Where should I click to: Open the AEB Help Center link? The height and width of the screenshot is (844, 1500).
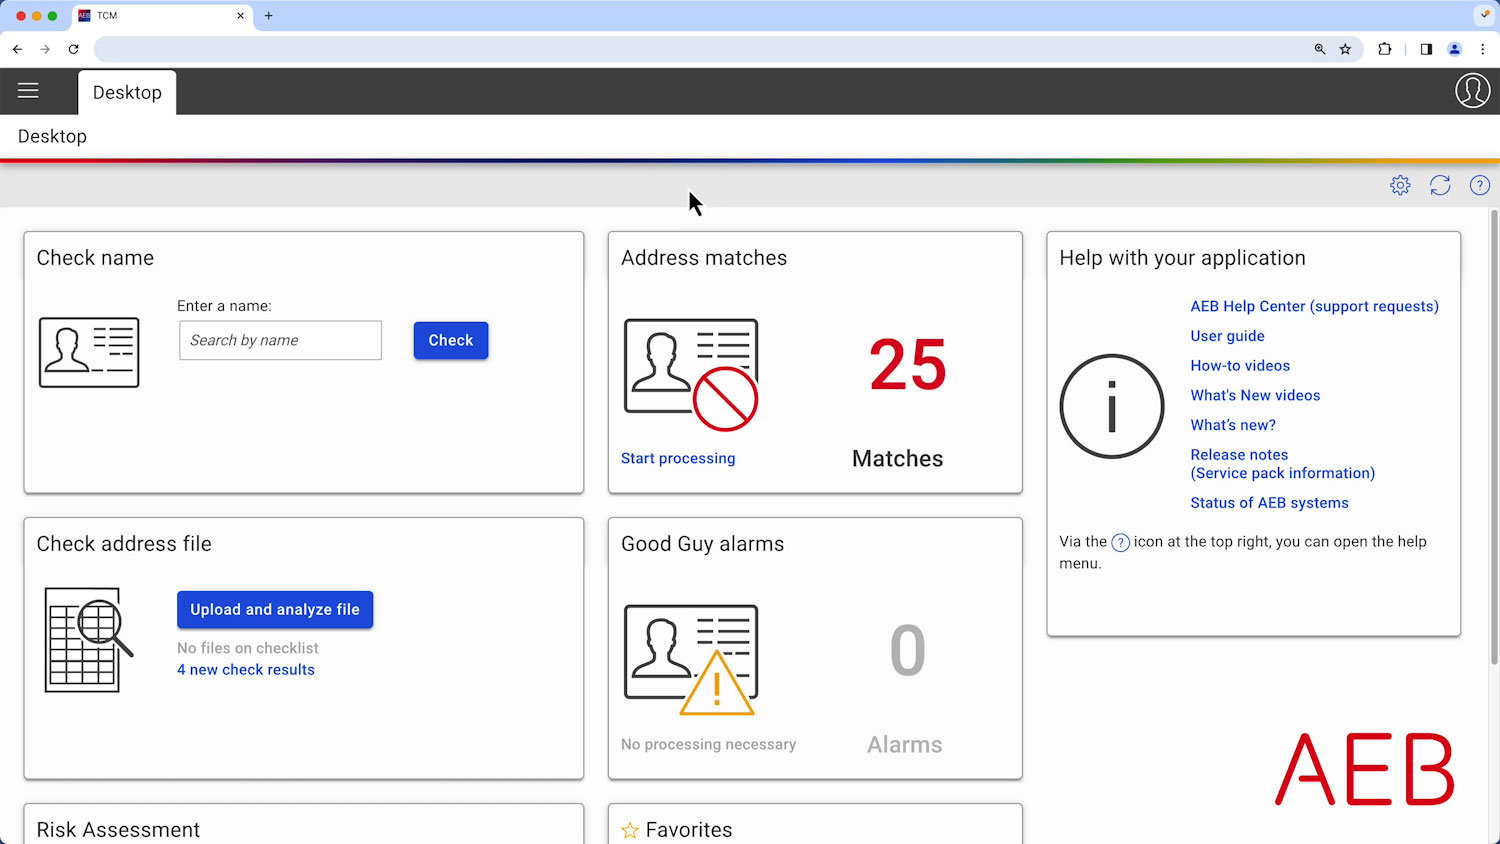(1314, 306)
